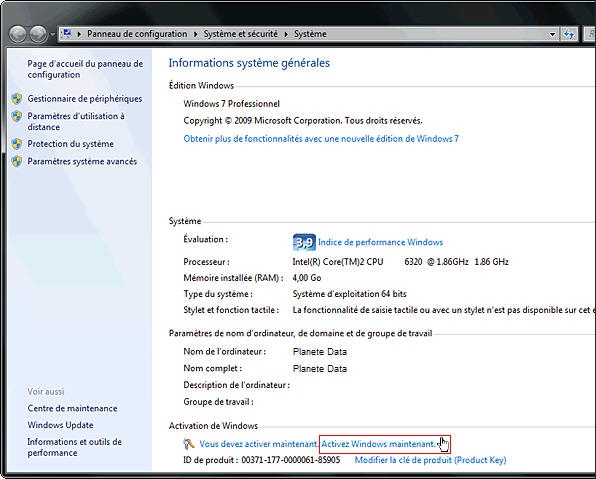Open Centre de maintenance link
The width and height of the screenshot is (596, 479).
tap(72, 408)
